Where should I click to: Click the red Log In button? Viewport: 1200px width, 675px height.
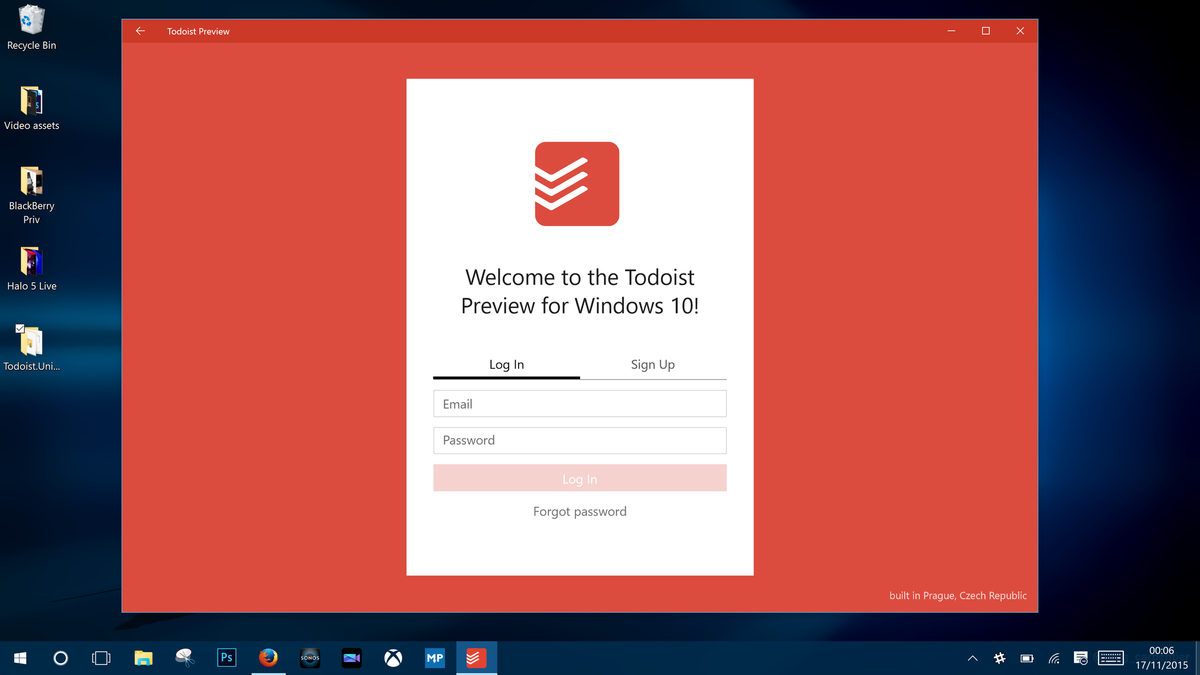pos(580,478)
